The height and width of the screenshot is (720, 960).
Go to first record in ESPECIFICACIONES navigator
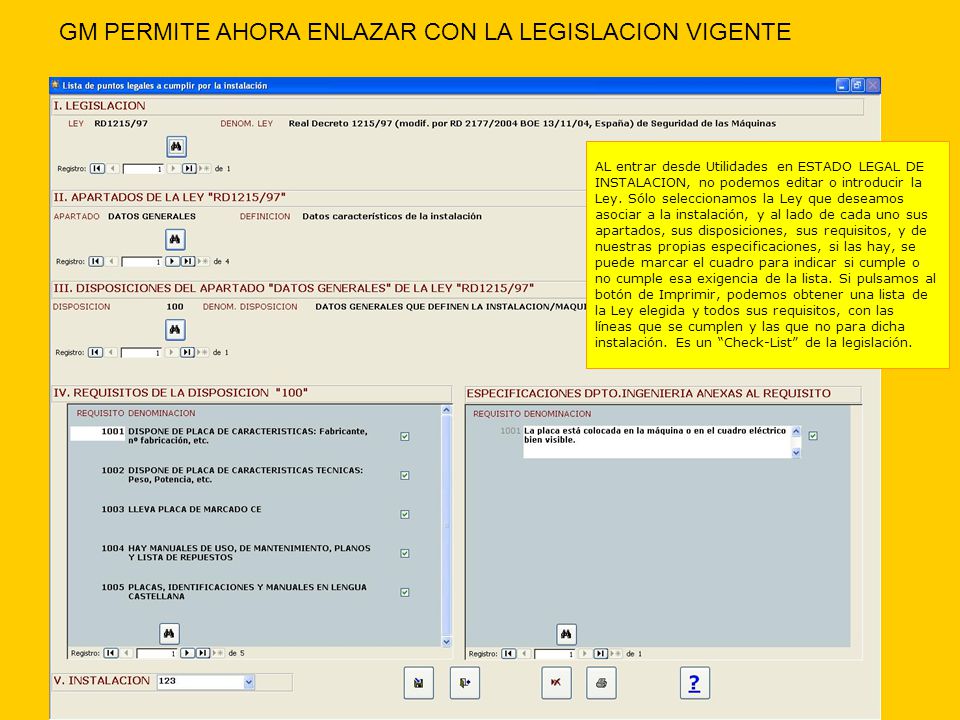(509, 654)
